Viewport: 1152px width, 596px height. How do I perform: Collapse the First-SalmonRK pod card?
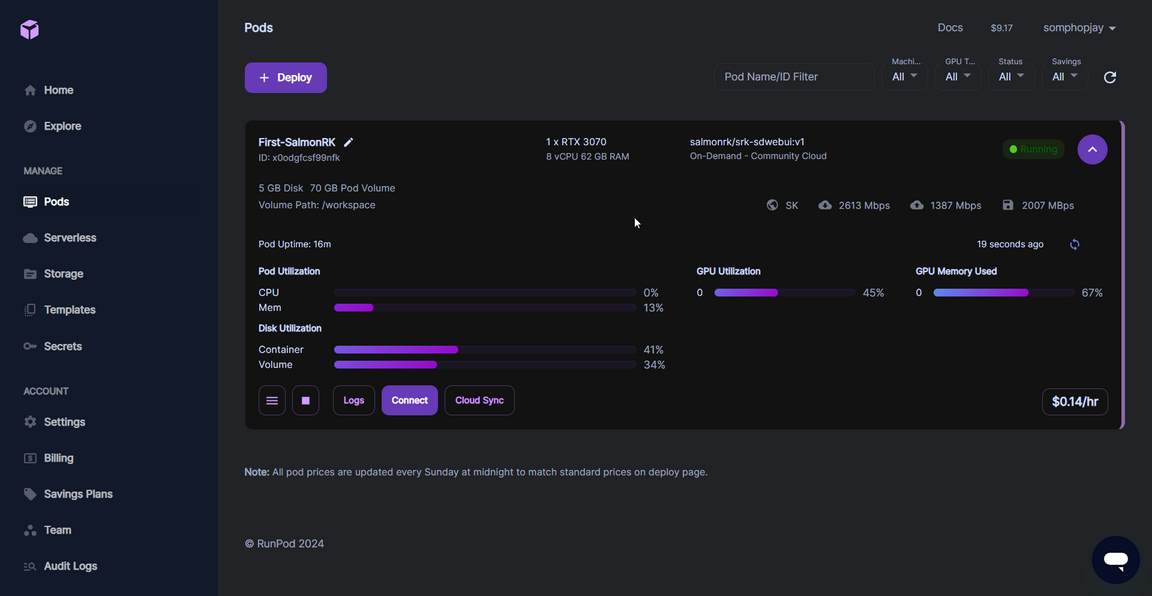tap(1092, 149)
